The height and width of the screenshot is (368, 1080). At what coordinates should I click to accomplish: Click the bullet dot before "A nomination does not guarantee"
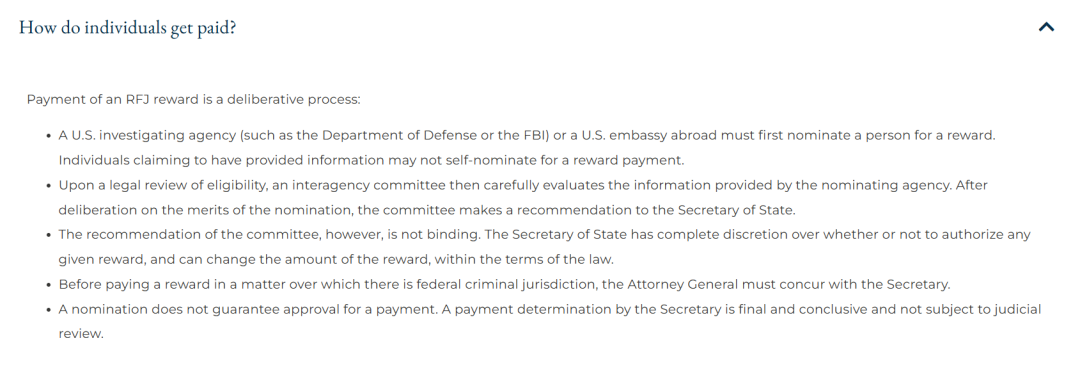(49, 309)
